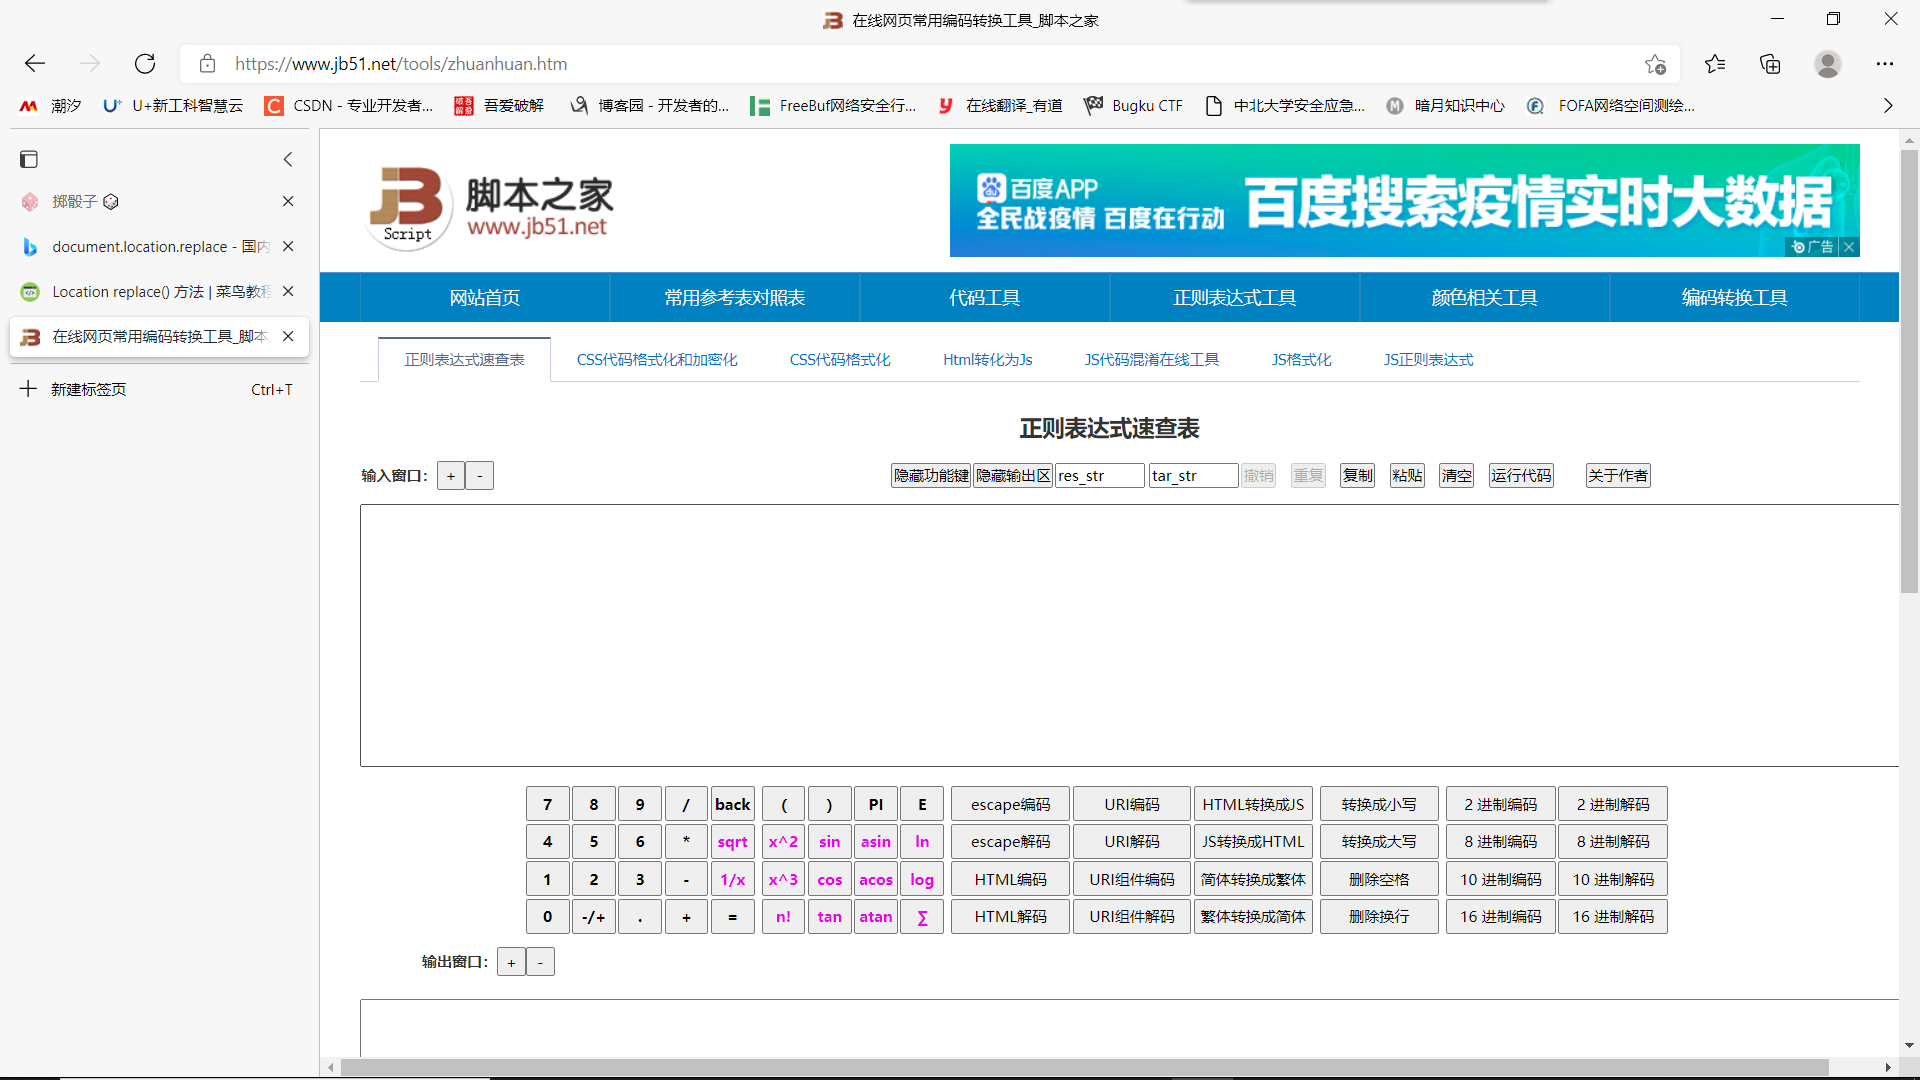The width and height of the screenshot is (1920, 1080).
Task: Open browser settings and more menu
Action: tap(1885, 64)
